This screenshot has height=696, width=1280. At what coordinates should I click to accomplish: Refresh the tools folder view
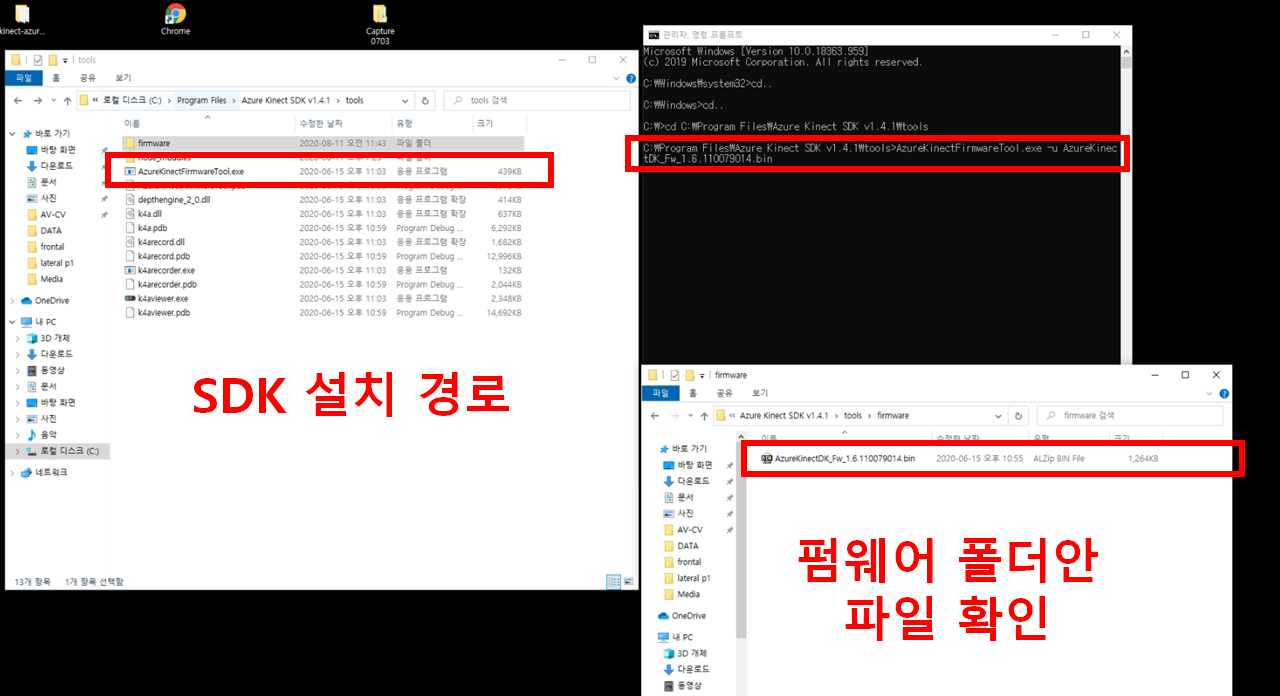click(426, 100)
